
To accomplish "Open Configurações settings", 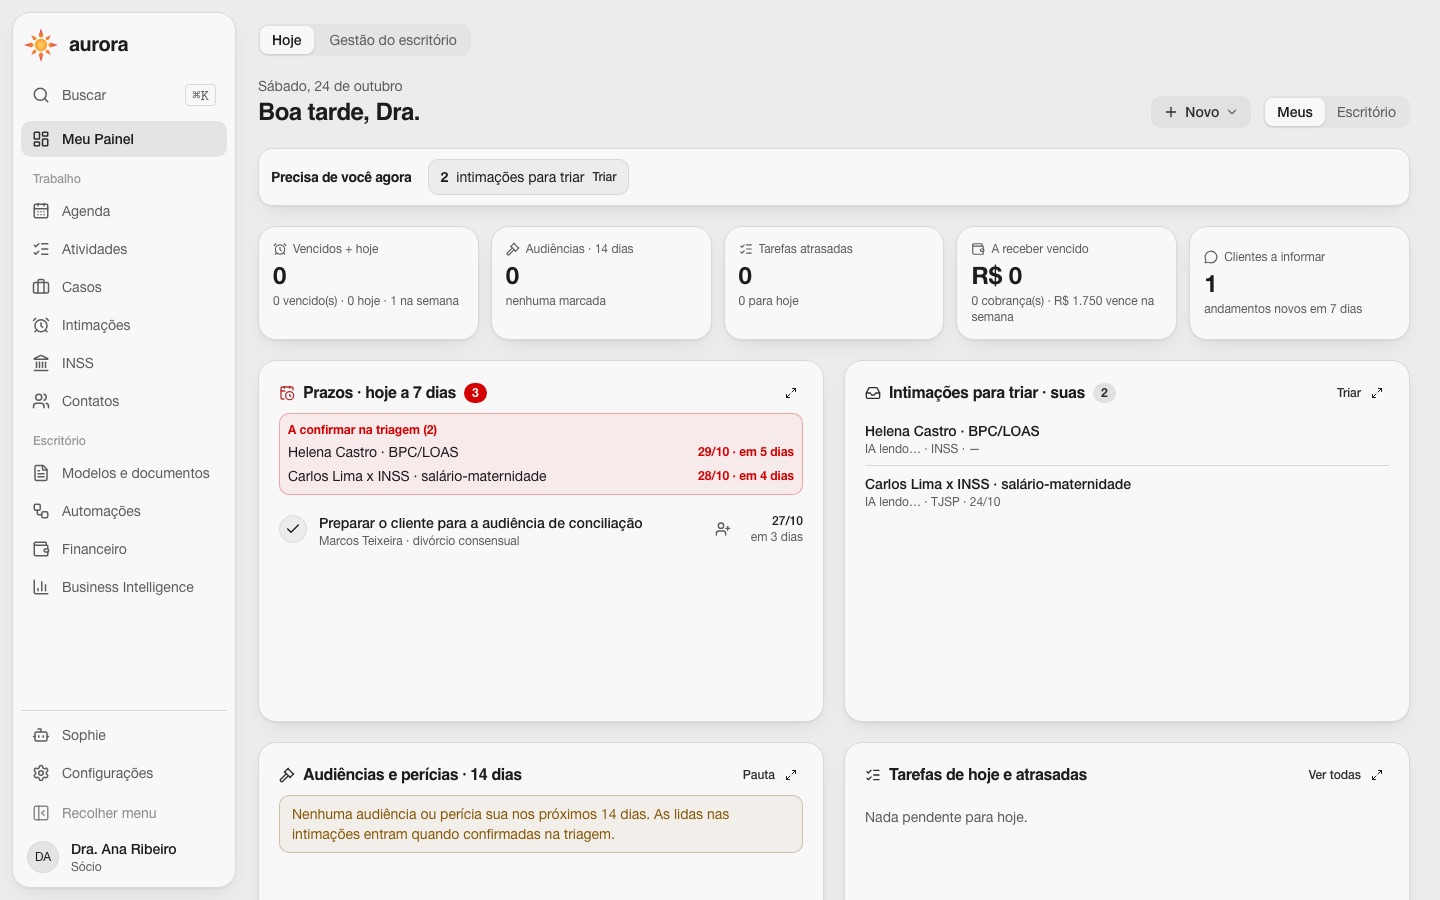I will 124,773.
